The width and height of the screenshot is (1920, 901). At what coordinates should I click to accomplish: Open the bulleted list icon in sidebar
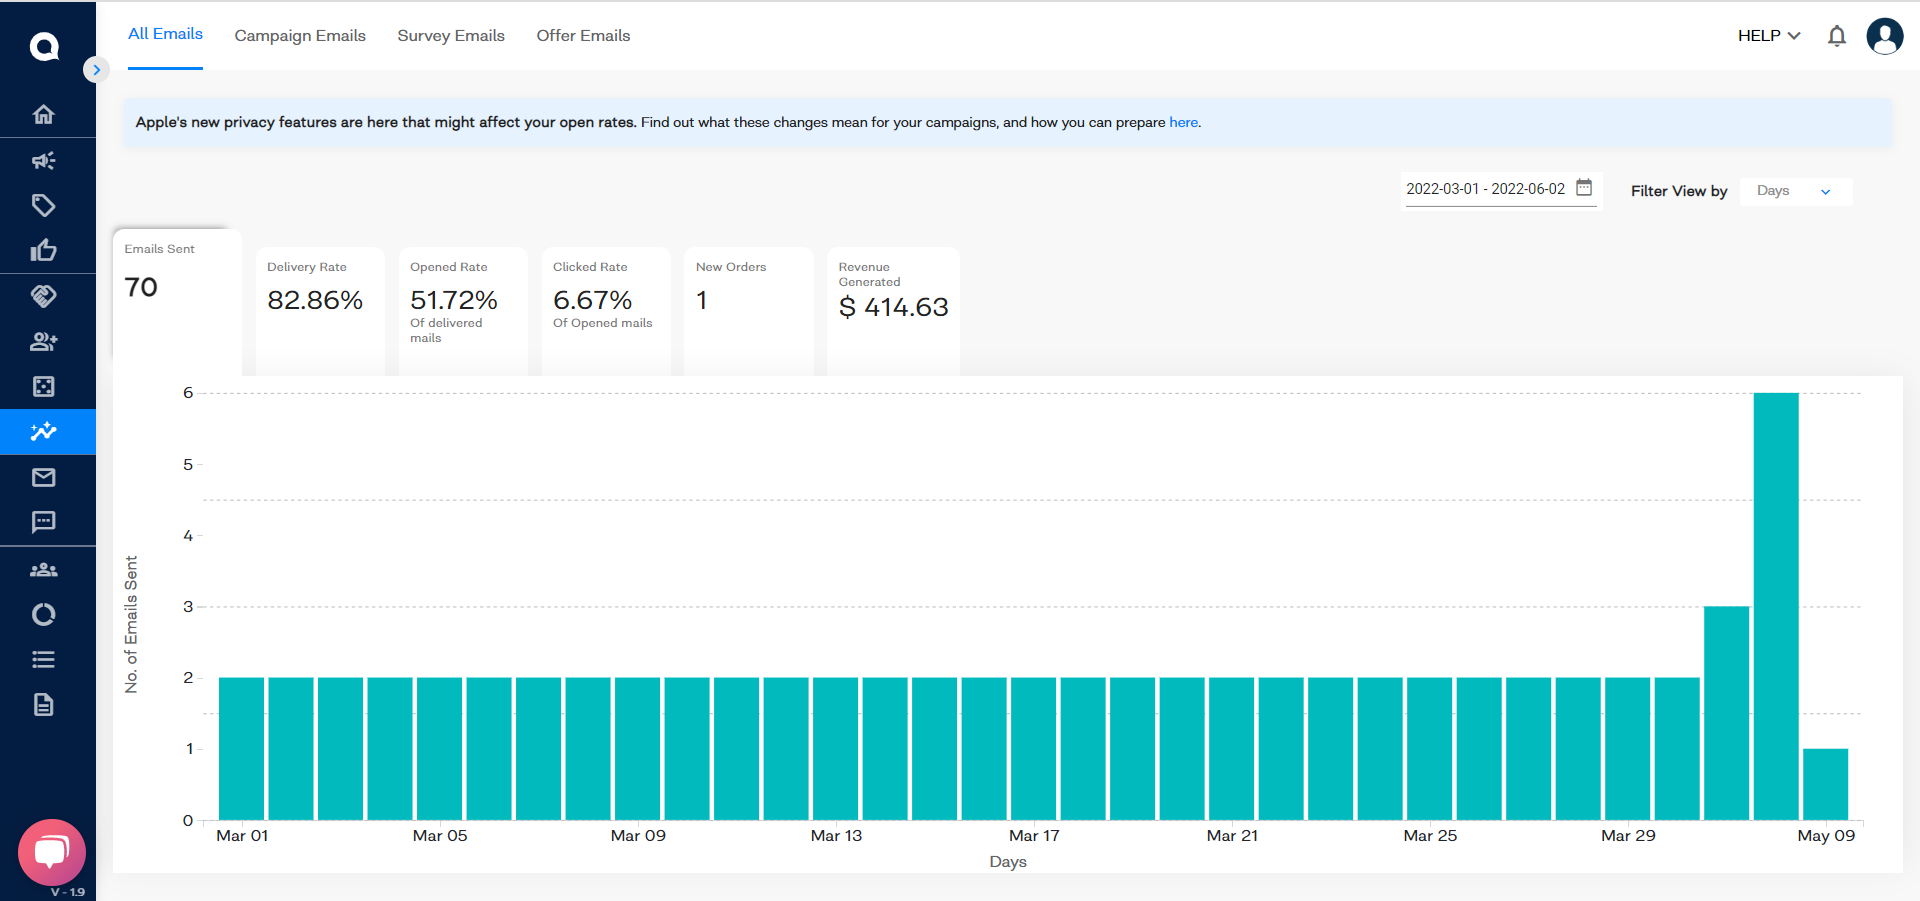coord(43,659)
